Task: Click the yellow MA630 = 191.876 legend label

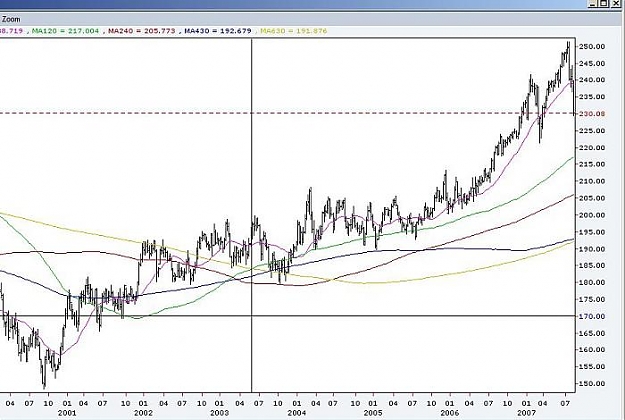Action: pos(294,30)
